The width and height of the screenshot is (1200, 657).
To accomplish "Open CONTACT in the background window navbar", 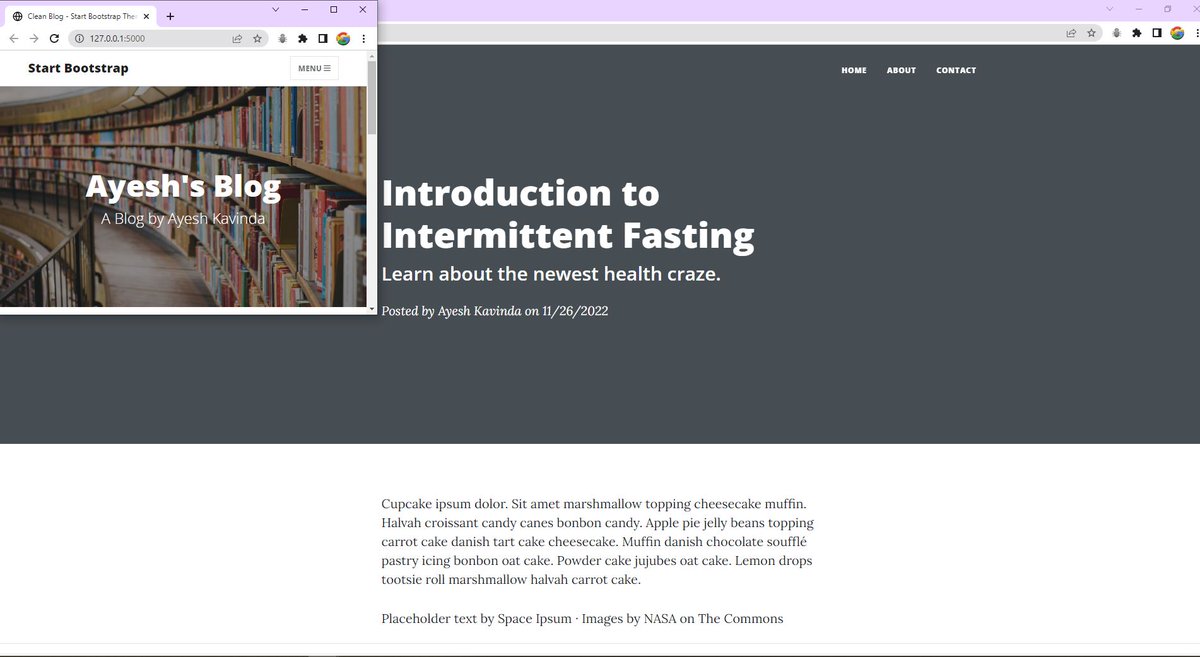I will (956, 70).
